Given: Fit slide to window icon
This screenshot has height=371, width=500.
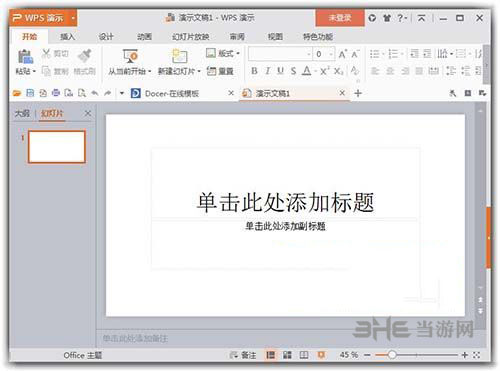Looking at the screenshot, I should [477, 355].
